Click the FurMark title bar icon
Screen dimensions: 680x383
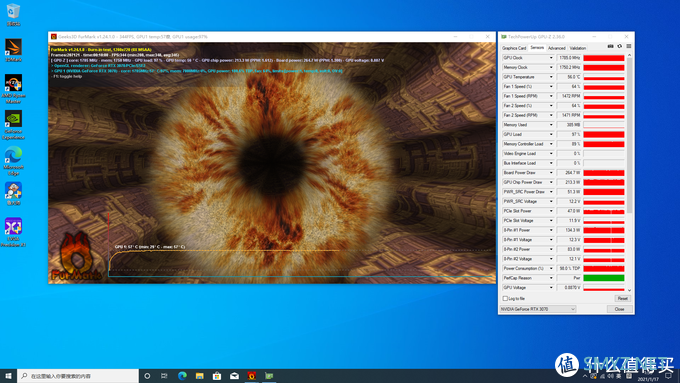54,37
